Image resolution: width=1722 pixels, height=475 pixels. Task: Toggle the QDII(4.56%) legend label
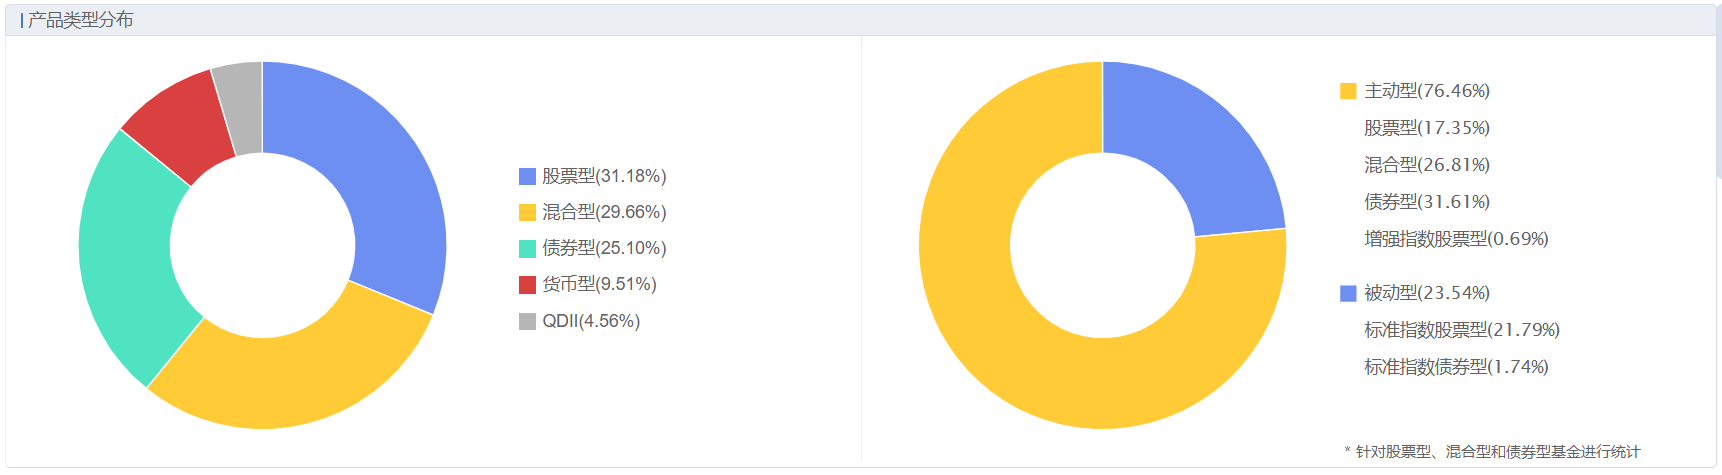click(591, 321)
